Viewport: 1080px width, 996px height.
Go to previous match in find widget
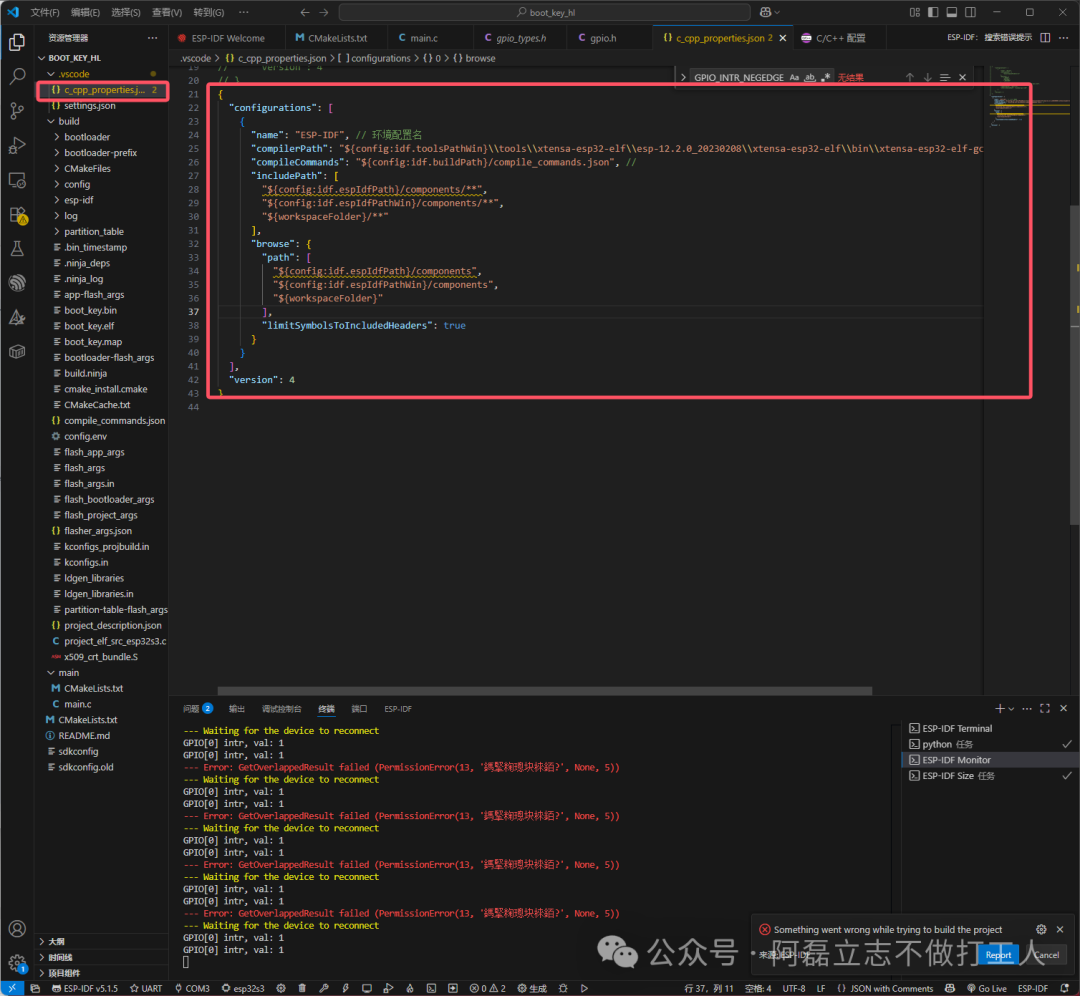(x=910, y=77)
